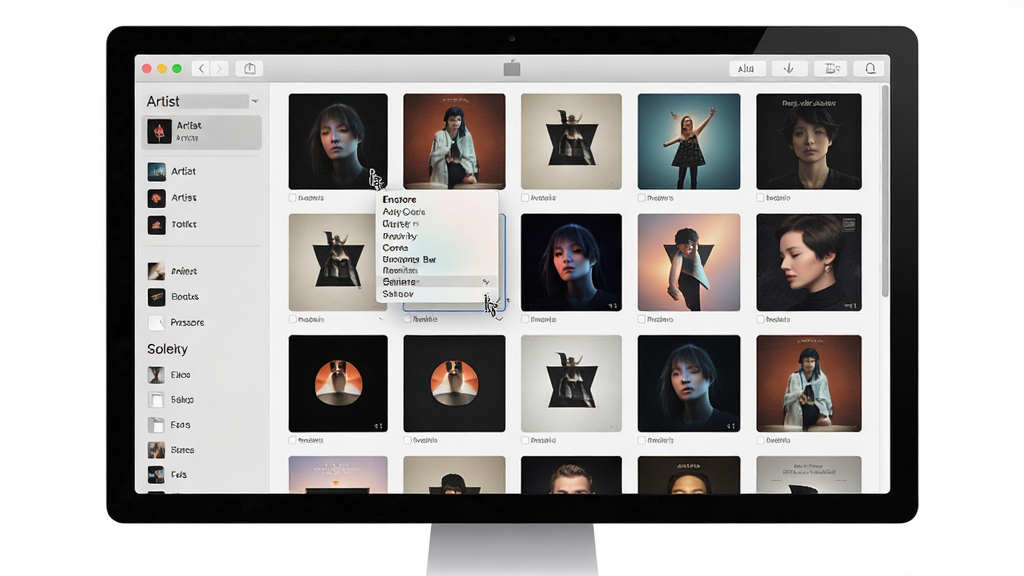
Task: Tick checkbox under second-row blue-lit woman portrait
Action: (x=525, y=319)
